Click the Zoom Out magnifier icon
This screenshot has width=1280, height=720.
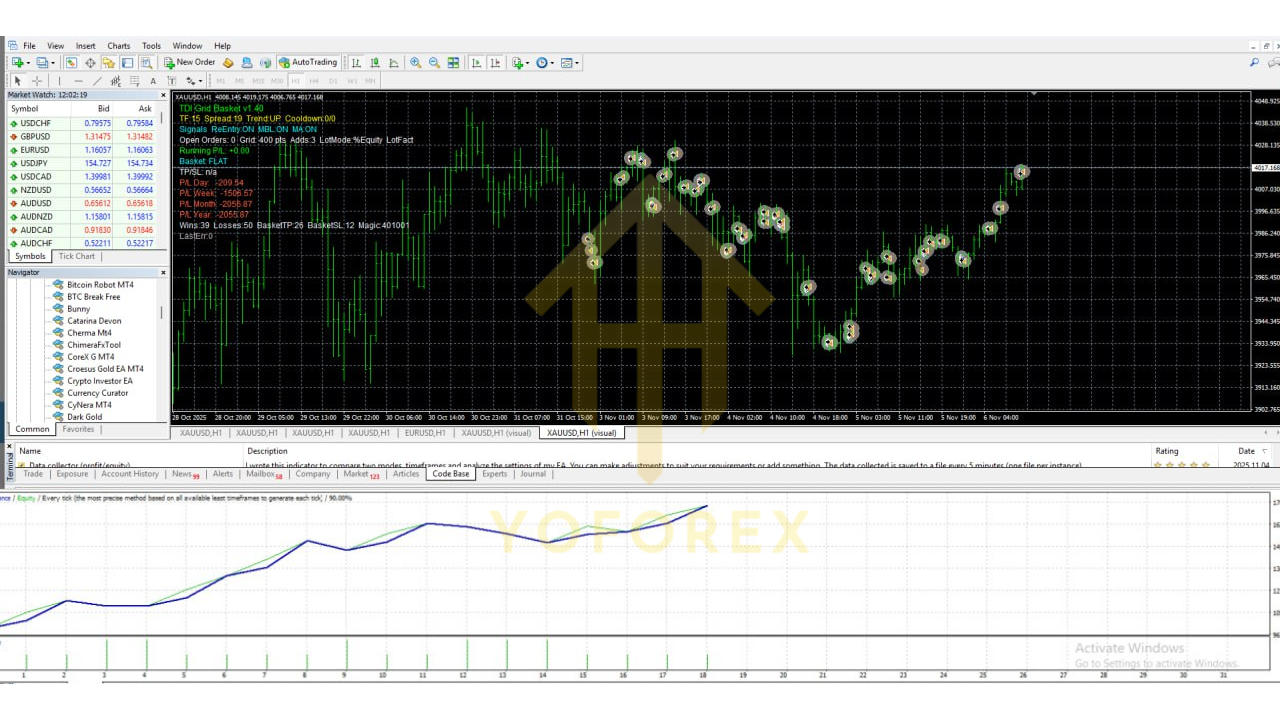coord(434,62)
